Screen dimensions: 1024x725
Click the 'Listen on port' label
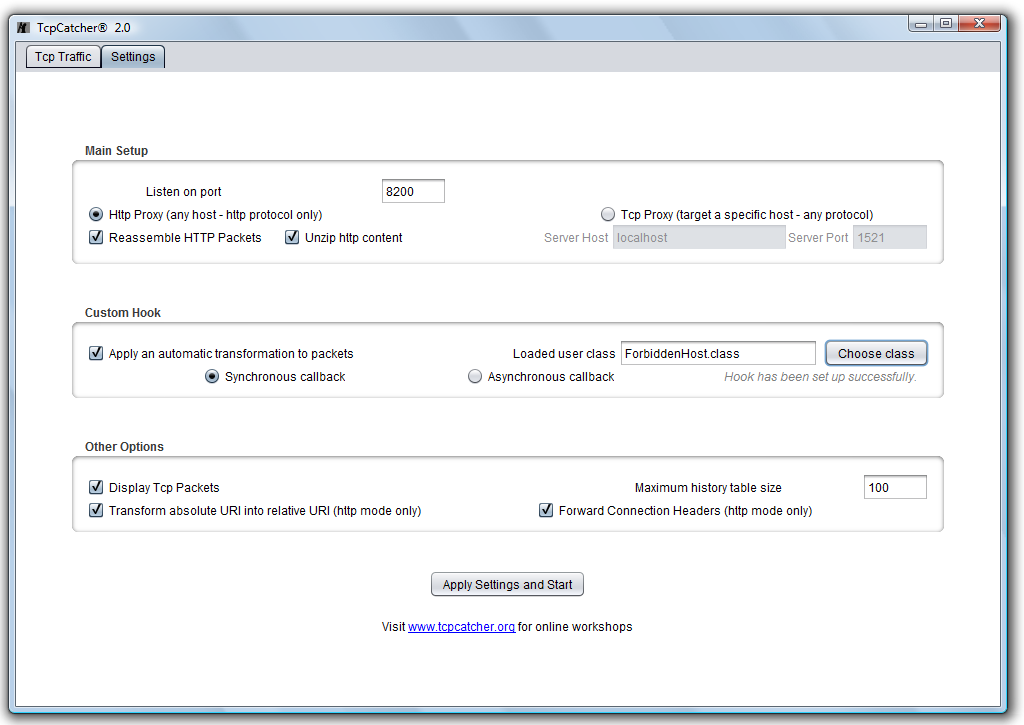click(x=184, y=192)
